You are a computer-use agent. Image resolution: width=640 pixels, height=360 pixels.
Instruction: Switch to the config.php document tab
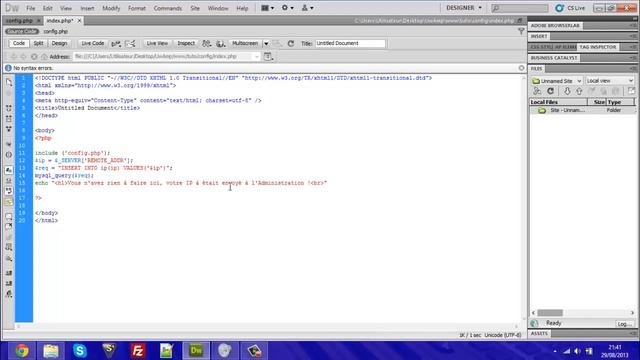[x=19, y=20]
